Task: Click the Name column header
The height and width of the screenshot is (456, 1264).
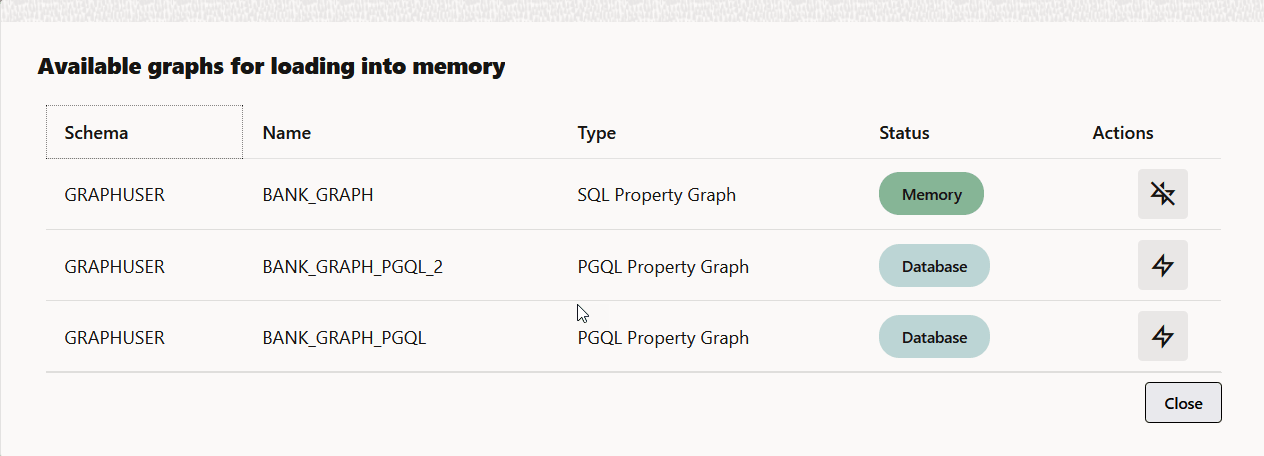Action: tap(287, 133)
